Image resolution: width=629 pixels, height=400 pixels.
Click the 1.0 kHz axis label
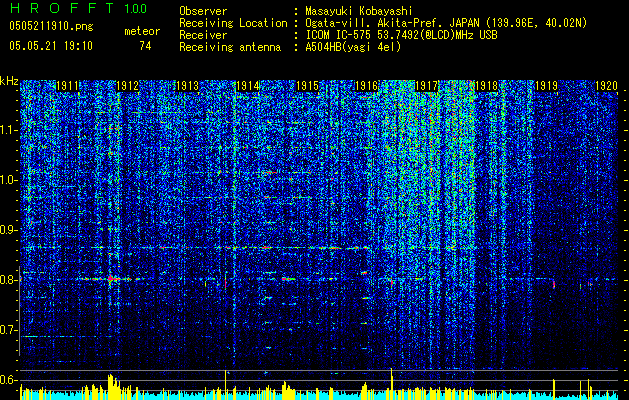(9, 180)
